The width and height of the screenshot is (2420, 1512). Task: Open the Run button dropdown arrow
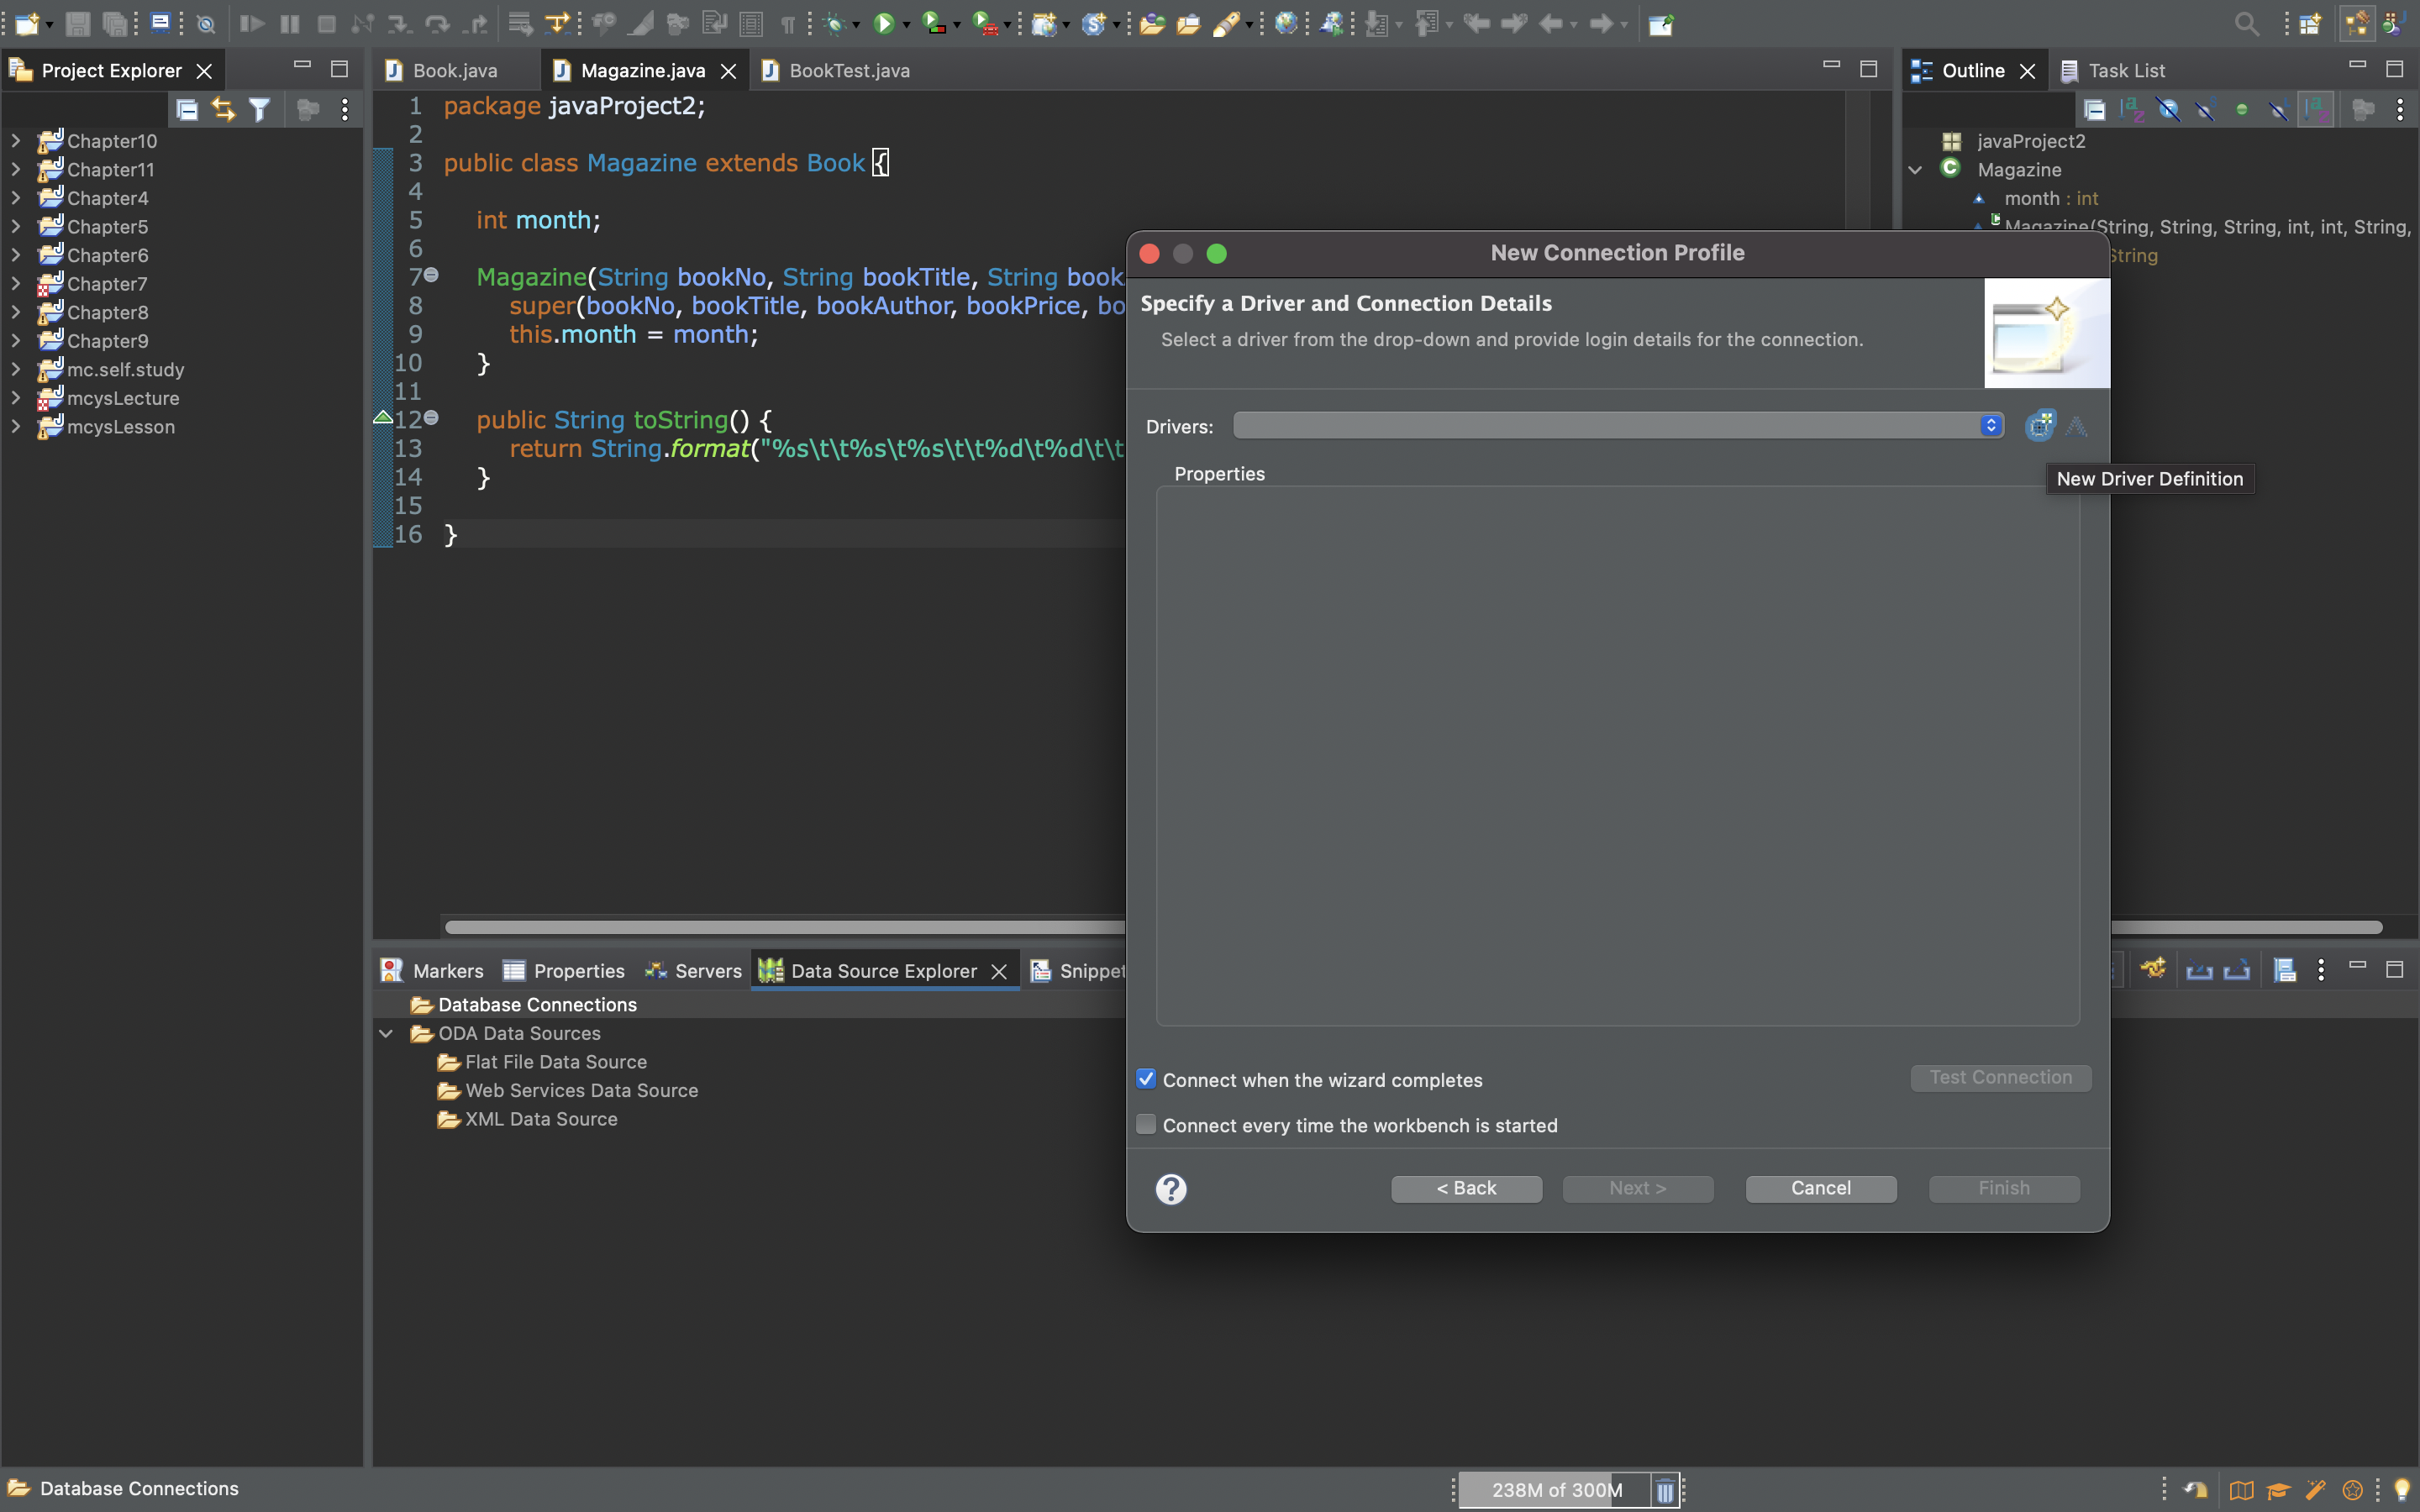(x=907, y=25)
